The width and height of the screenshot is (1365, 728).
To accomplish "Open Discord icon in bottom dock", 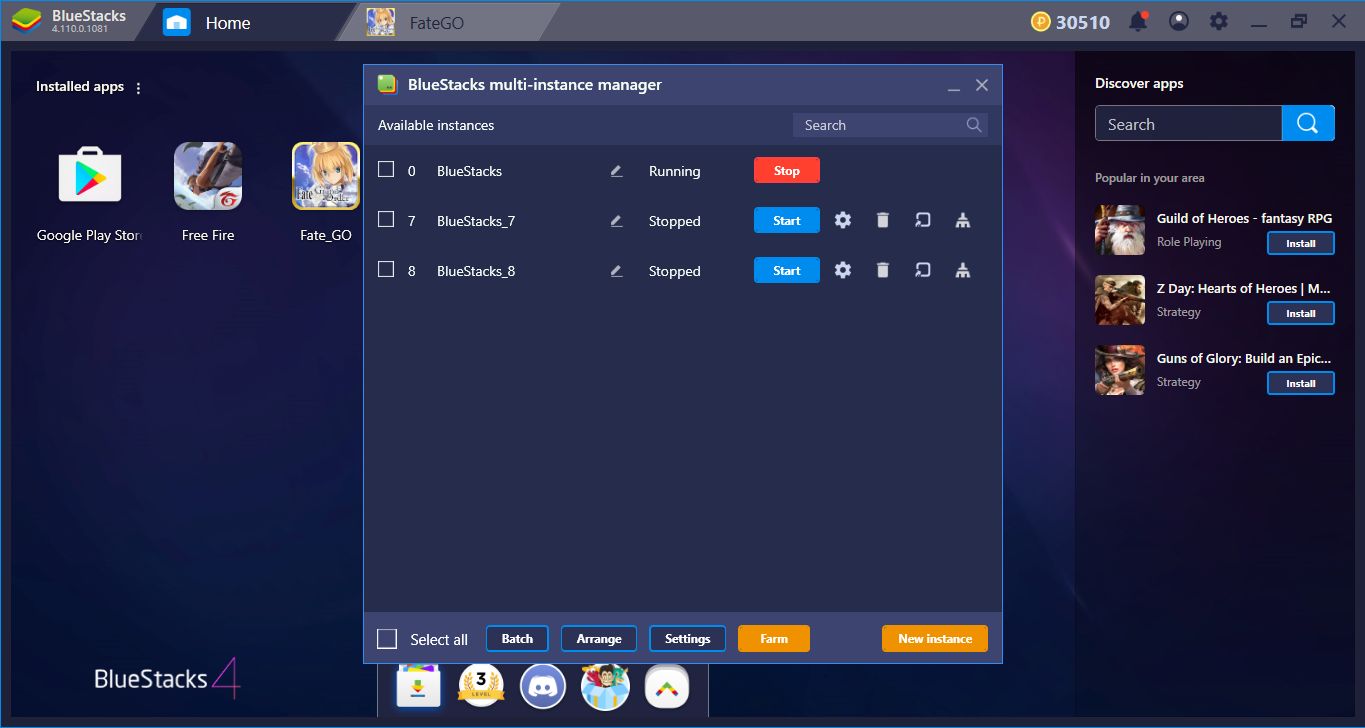I will [543, 686].
